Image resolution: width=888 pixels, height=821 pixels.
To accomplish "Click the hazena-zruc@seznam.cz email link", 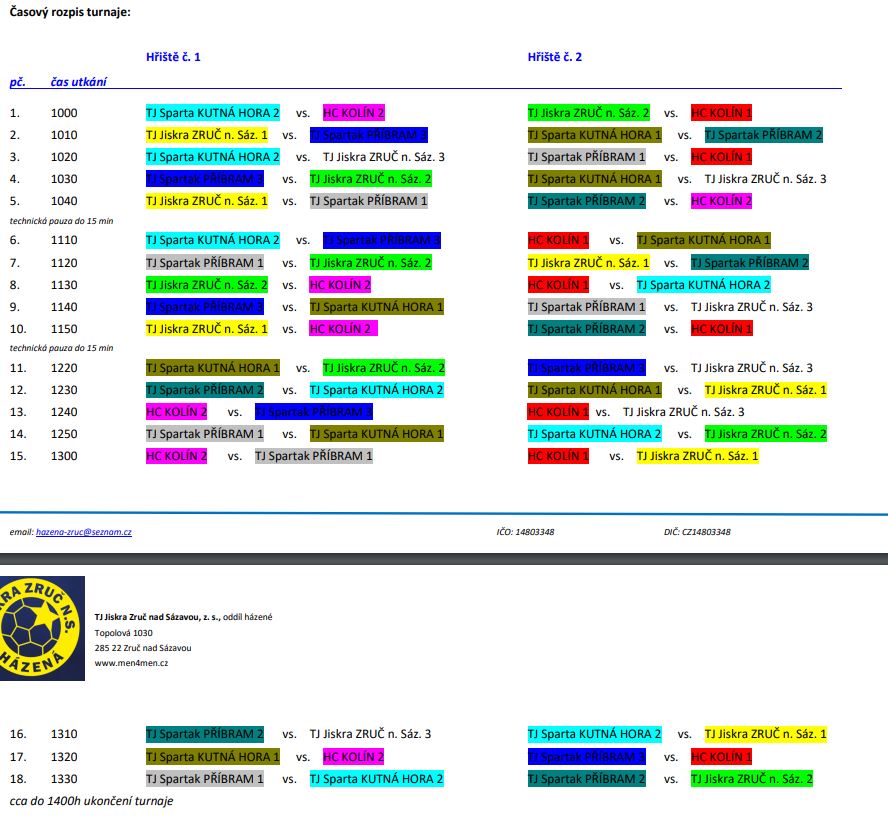I will point(84,532).
